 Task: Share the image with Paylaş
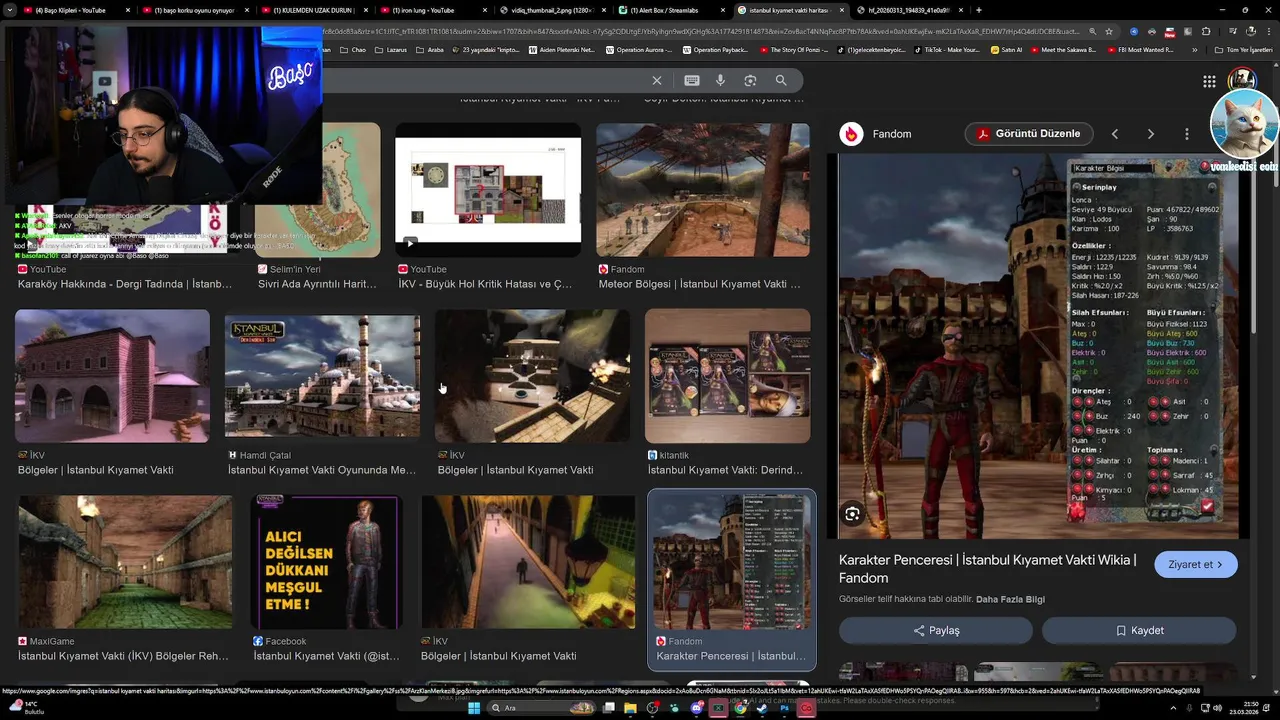pos(936,630)
